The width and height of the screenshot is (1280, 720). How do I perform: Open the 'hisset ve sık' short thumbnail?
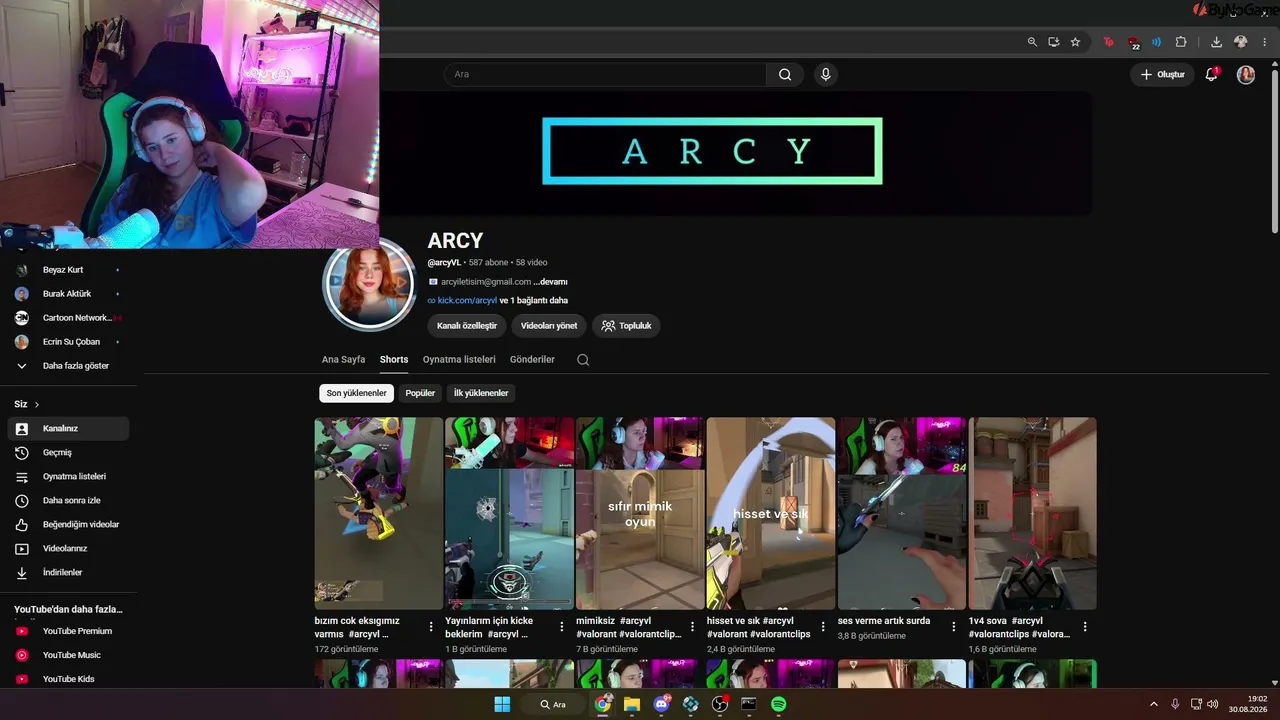click(771, 513)
